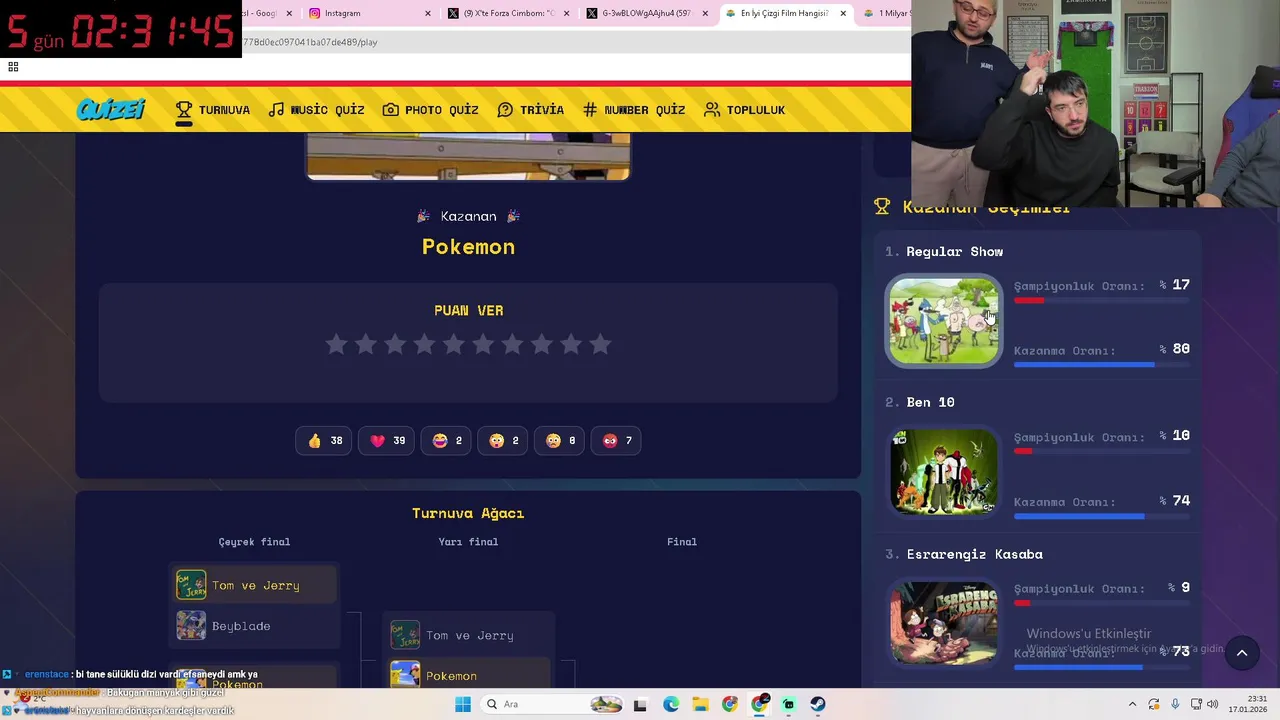Open Microsoft Edge from taskbar
This screenshot has height=720, width=1280.
pyautogui.click(x=671, y=704)
